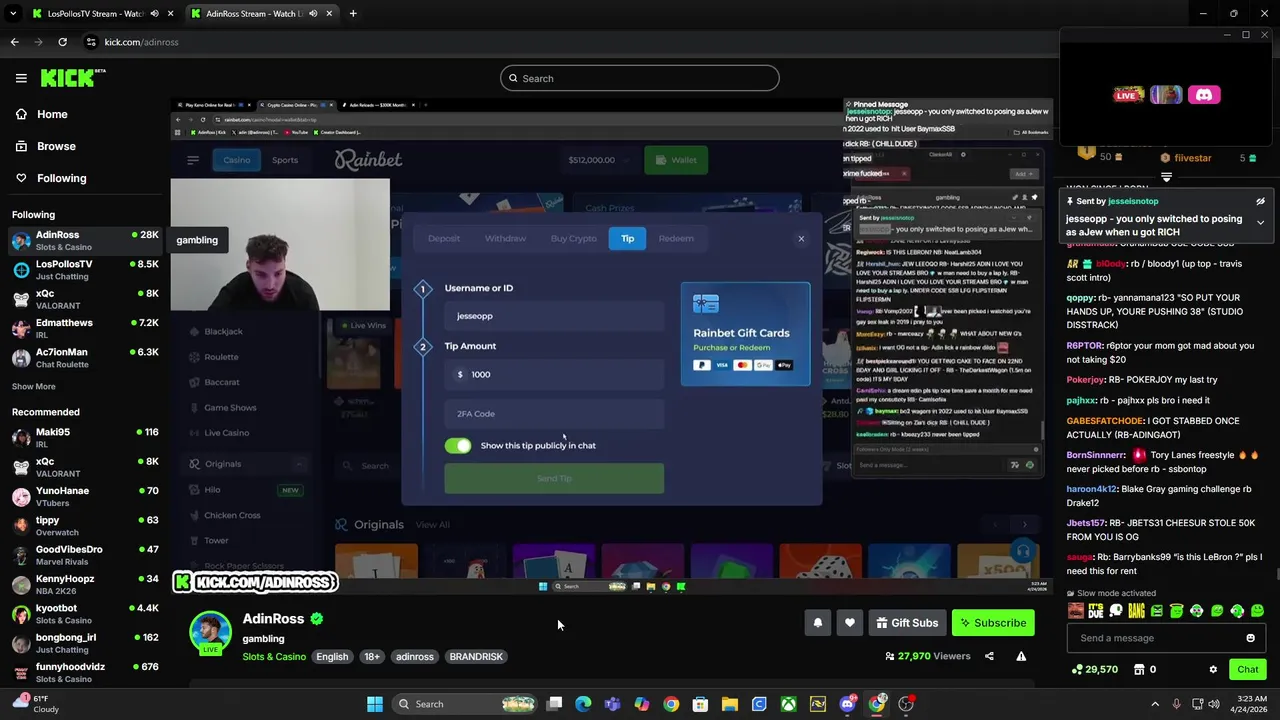Hide the pinned message with eye-slash icon
Image resolution: width=1280 pixels, height=720 pixels.
1260,201
